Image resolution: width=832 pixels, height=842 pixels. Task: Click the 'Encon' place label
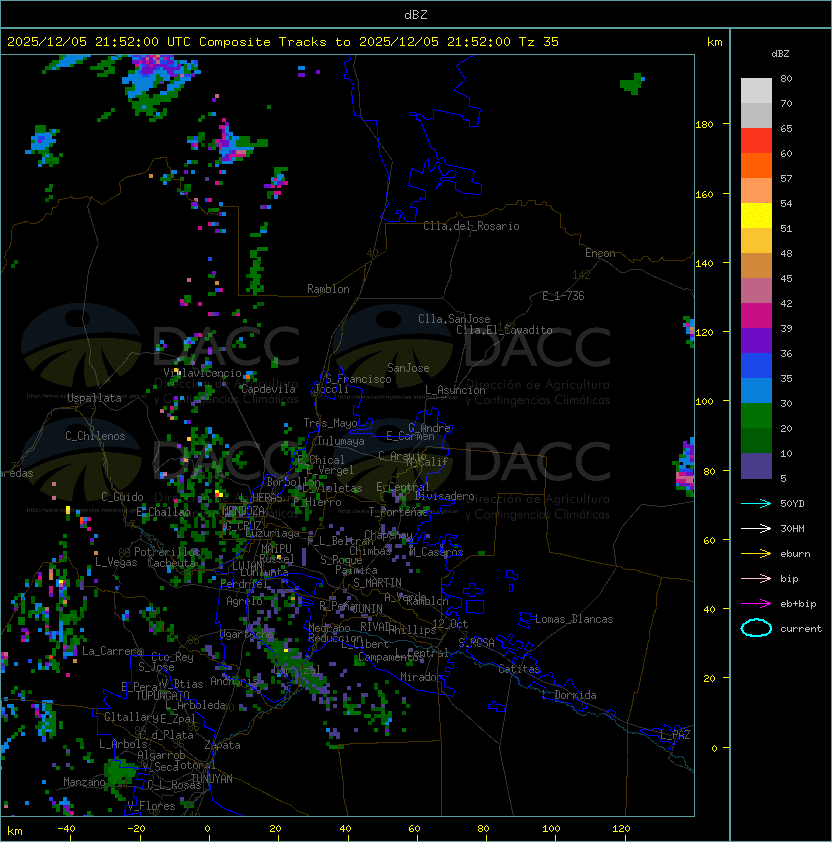point(600,253)
